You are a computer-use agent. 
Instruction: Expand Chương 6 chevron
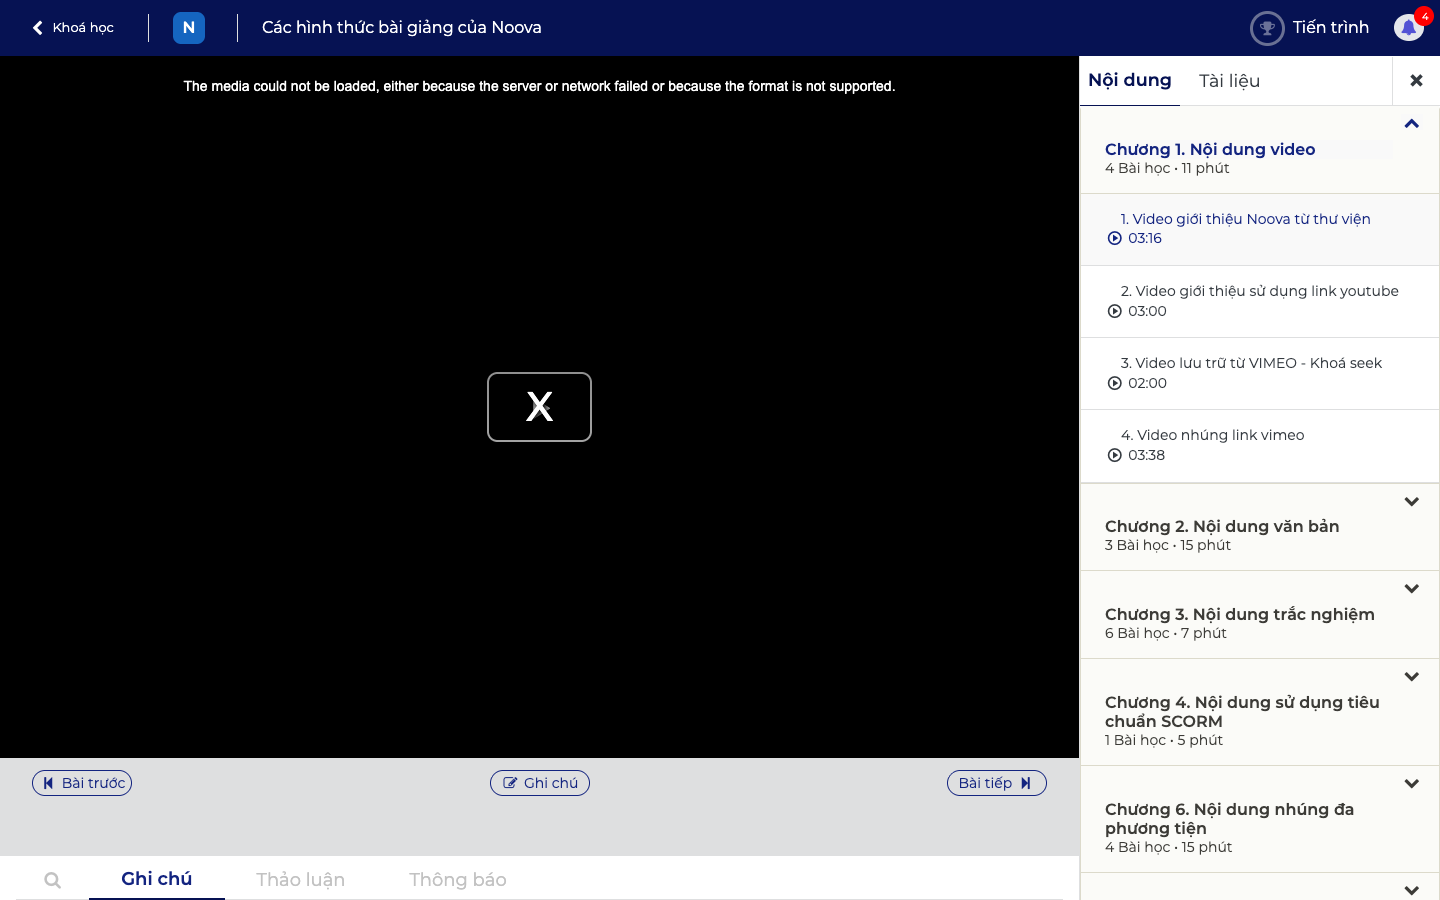(1412, 784)
